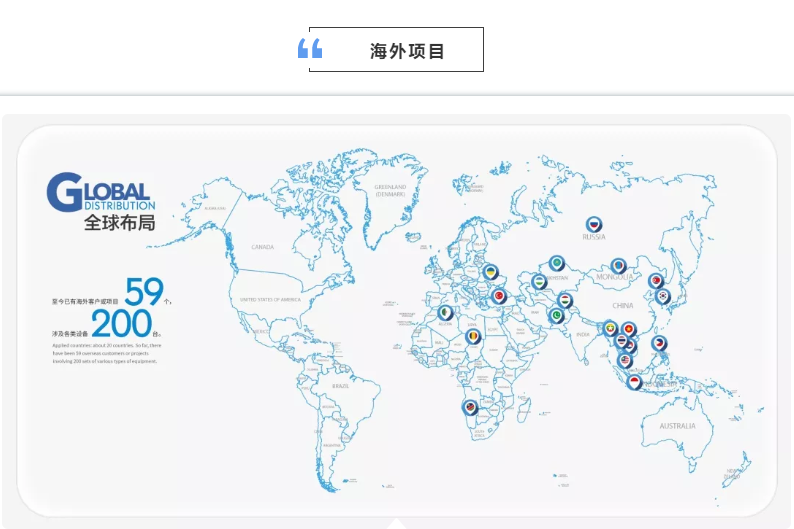Click the Turkey flag pin
The width and height of the screenshot is (794, 529).
(x=499, y=296)
